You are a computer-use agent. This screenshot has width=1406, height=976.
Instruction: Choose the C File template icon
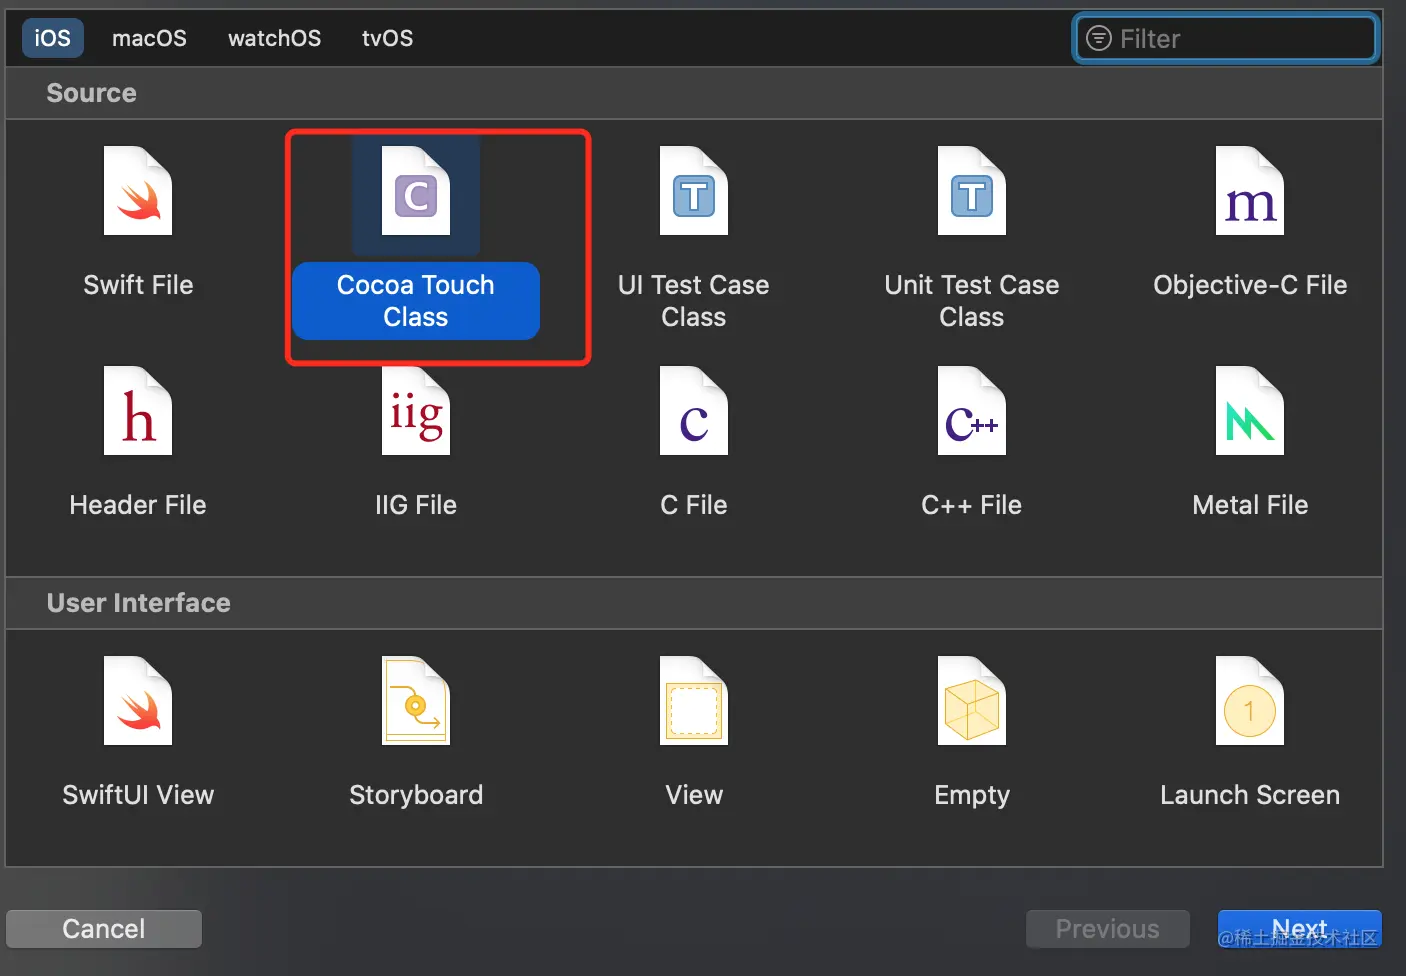694,411
